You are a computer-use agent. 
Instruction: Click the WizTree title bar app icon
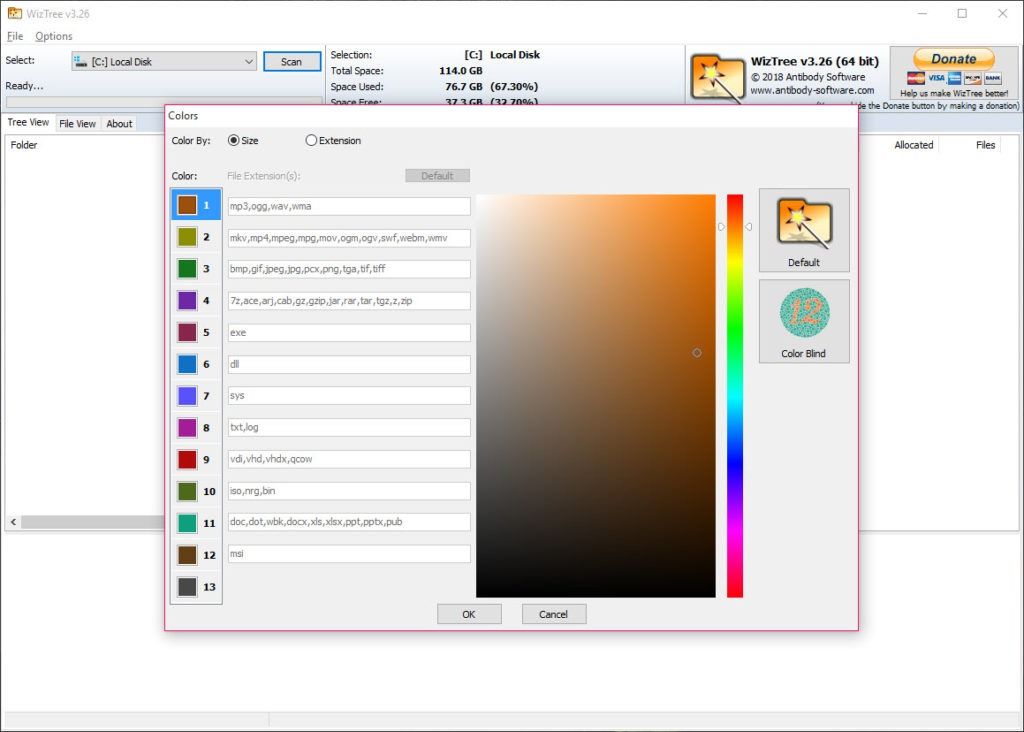coord(14,13)
